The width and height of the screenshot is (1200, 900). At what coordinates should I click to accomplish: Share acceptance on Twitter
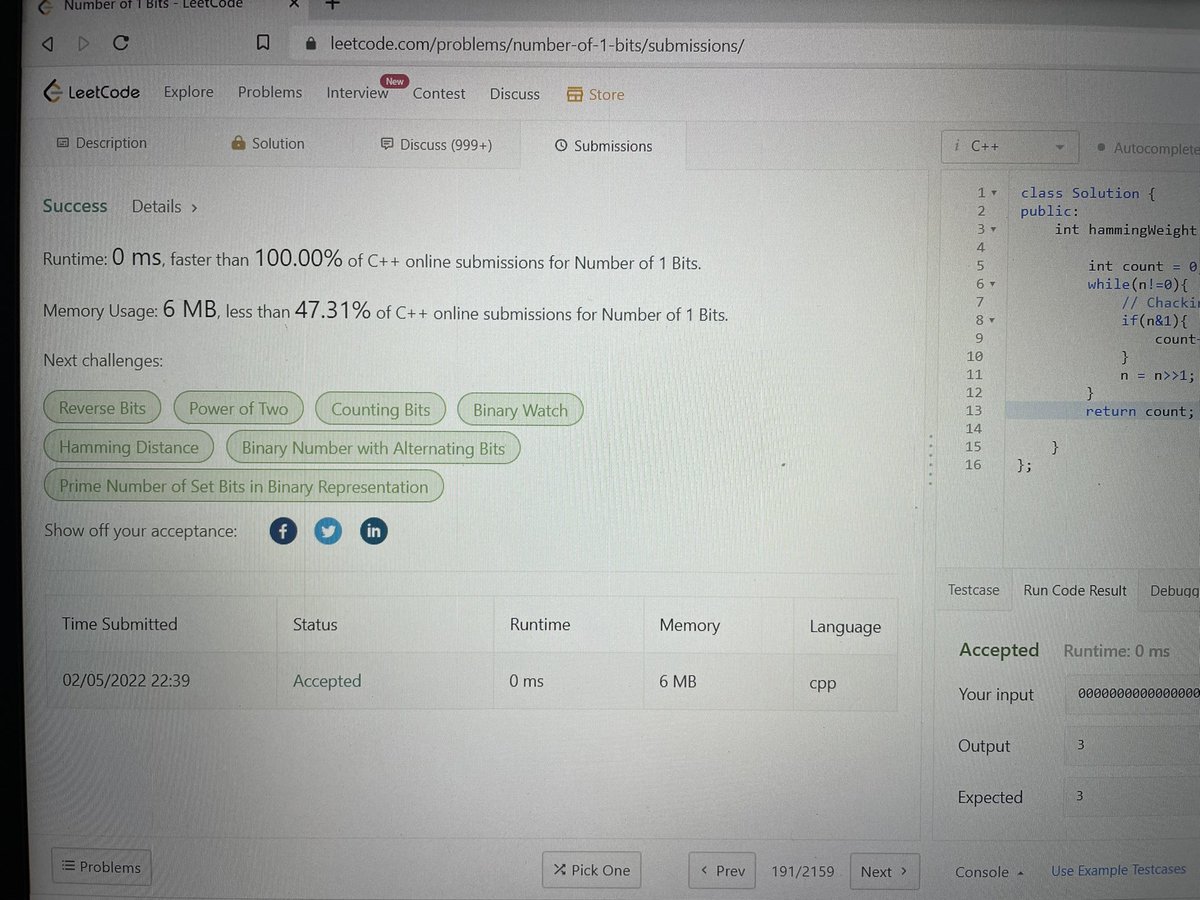pos(328,531)
